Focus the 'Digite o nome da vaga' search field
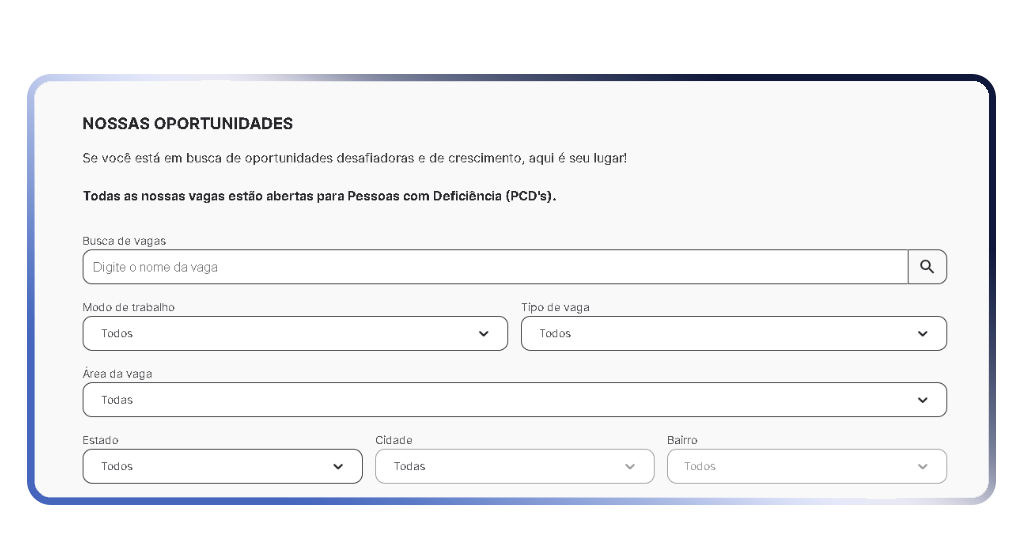This screenshot has width=1024, height=536. click(x=495, y=267)
